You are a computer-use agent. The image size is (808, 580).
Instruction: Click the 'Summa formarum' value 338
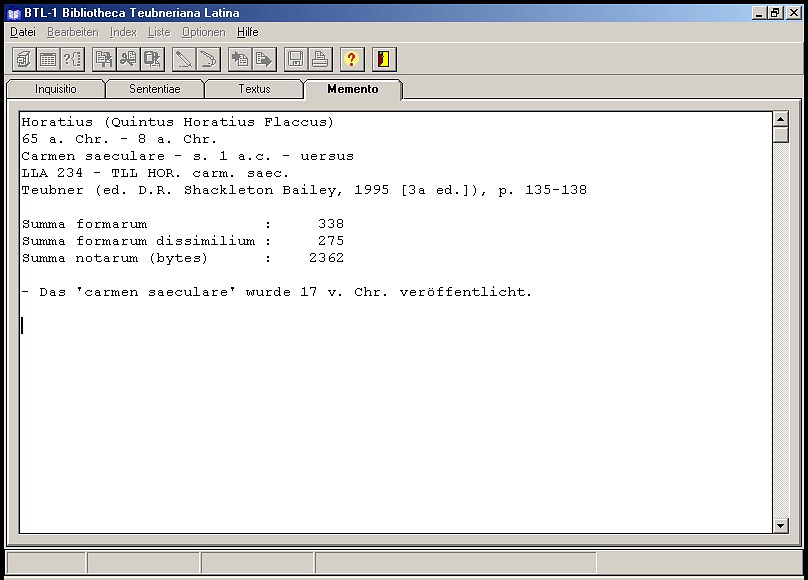pos(331,224)
